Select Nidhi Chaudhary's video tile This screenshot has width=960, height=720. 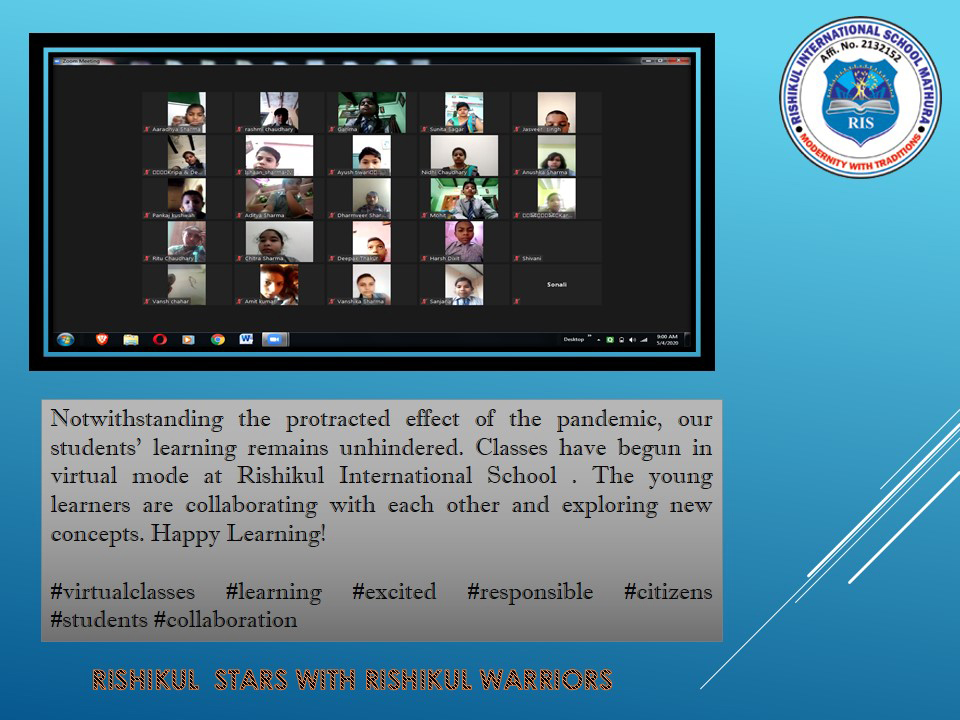pos(464,156)
